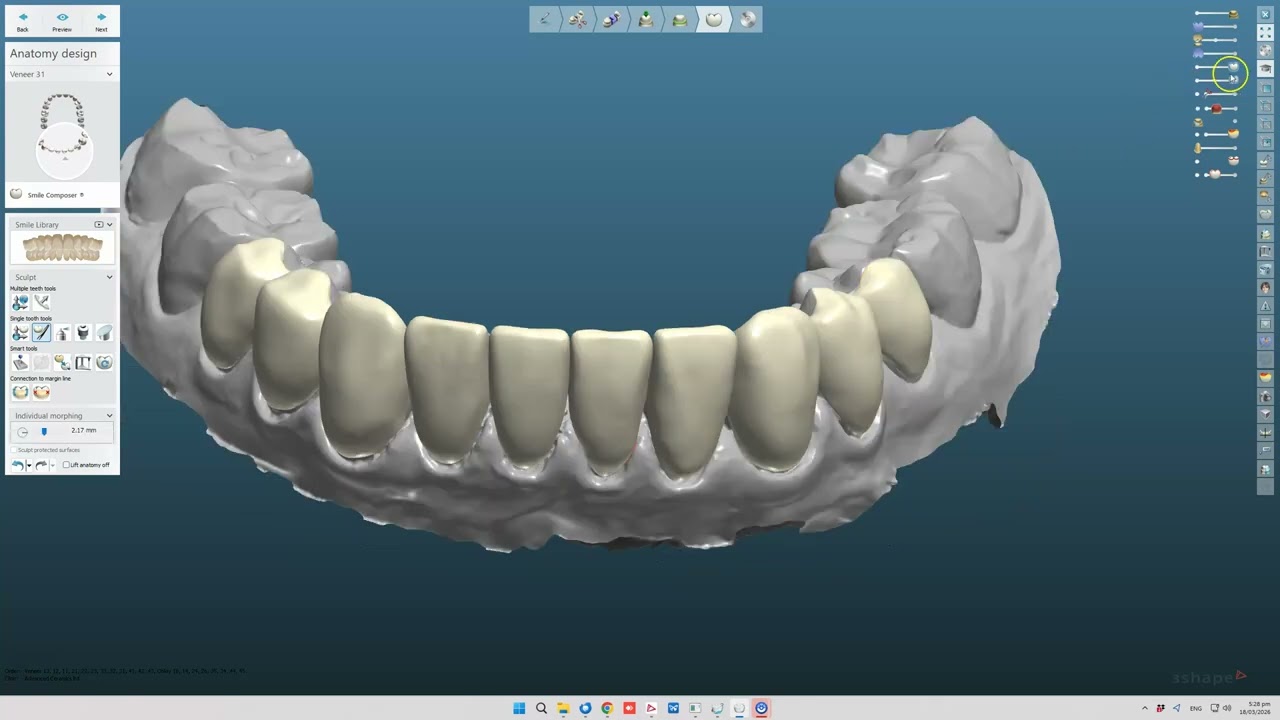Open the active anatomy design workflow step
1280x720 pixels.
point(714,19)
